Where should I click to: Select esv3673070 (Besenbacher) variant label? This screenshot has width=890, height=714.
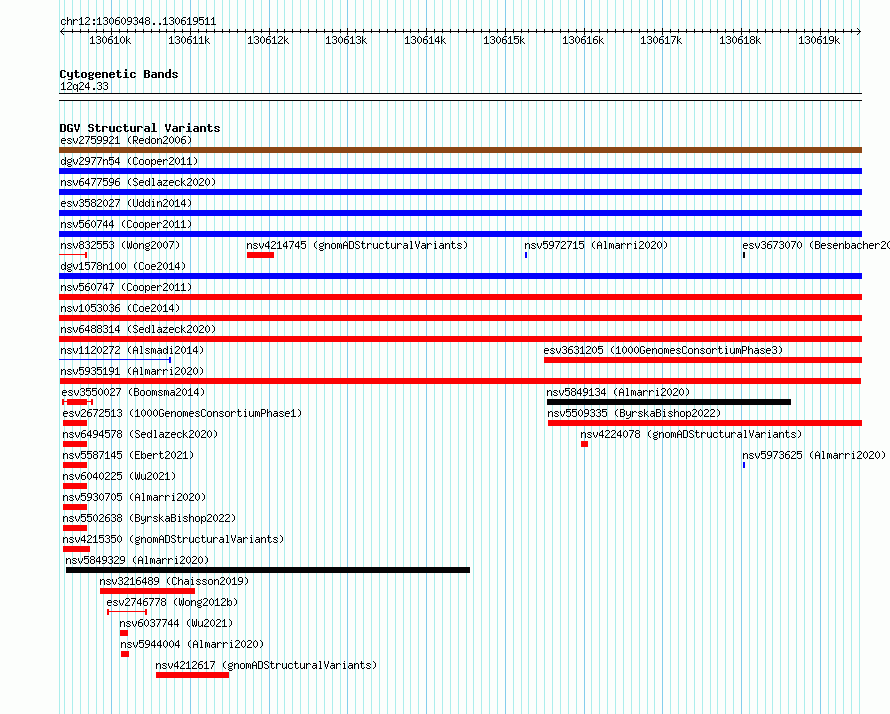(x=816, y=245)
